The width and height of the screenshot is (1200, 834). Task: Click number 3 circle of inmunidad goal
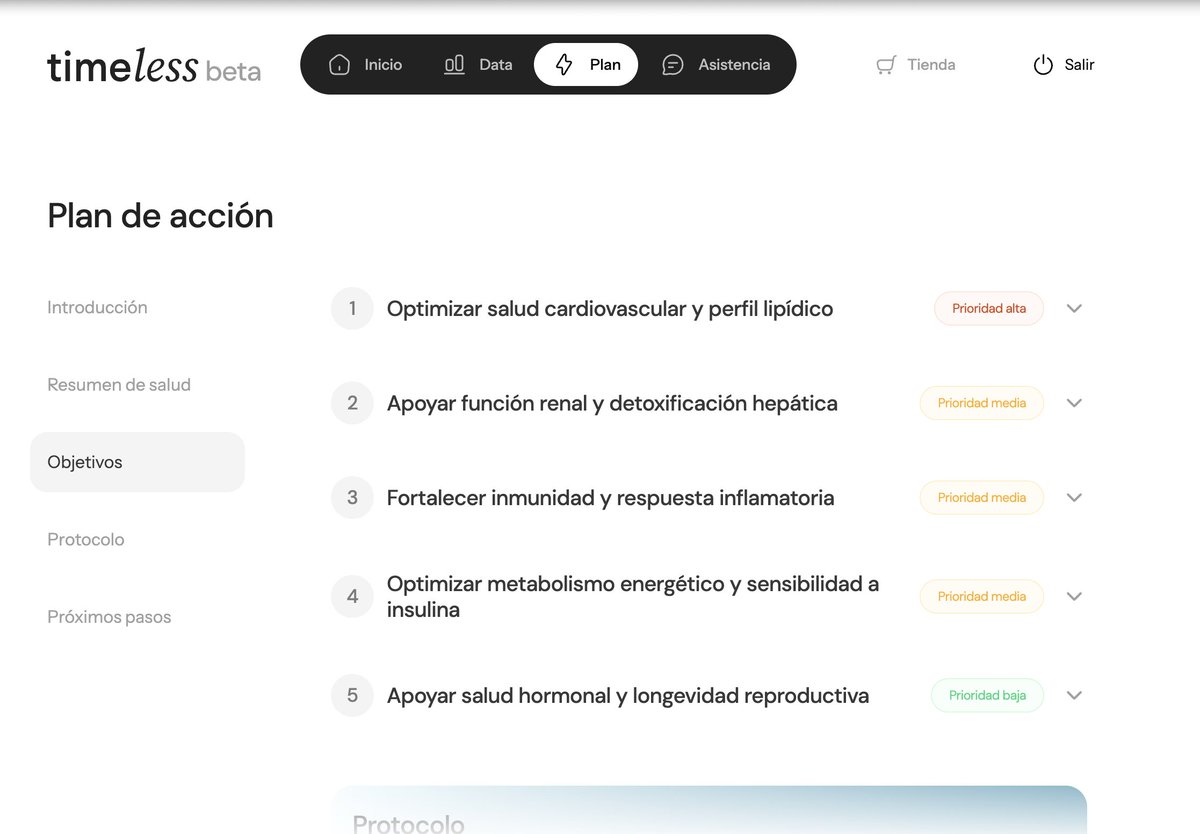tap(352, 498)
